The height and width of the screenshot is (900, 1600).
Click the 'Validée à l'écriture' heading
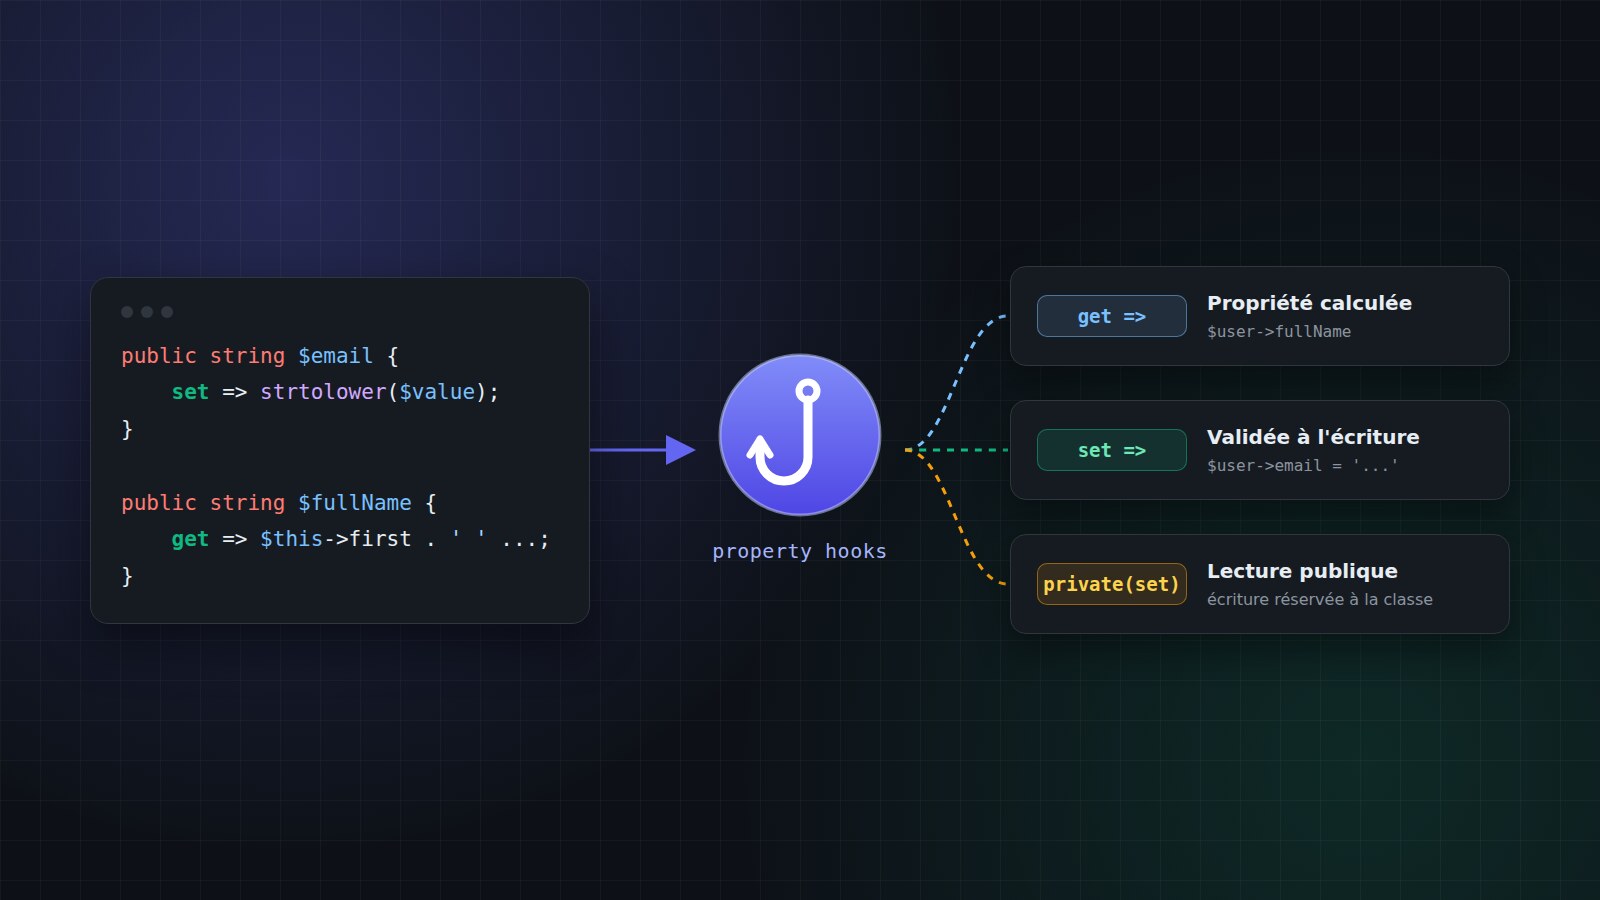pos(1313,437)
